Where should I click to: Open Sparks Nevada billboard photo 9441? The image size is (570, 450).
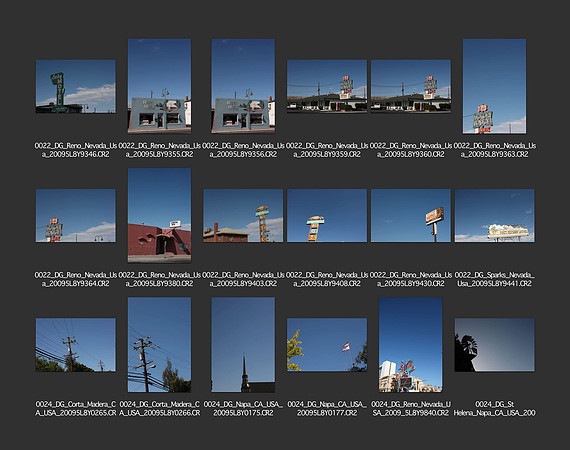tap(494, 216)
